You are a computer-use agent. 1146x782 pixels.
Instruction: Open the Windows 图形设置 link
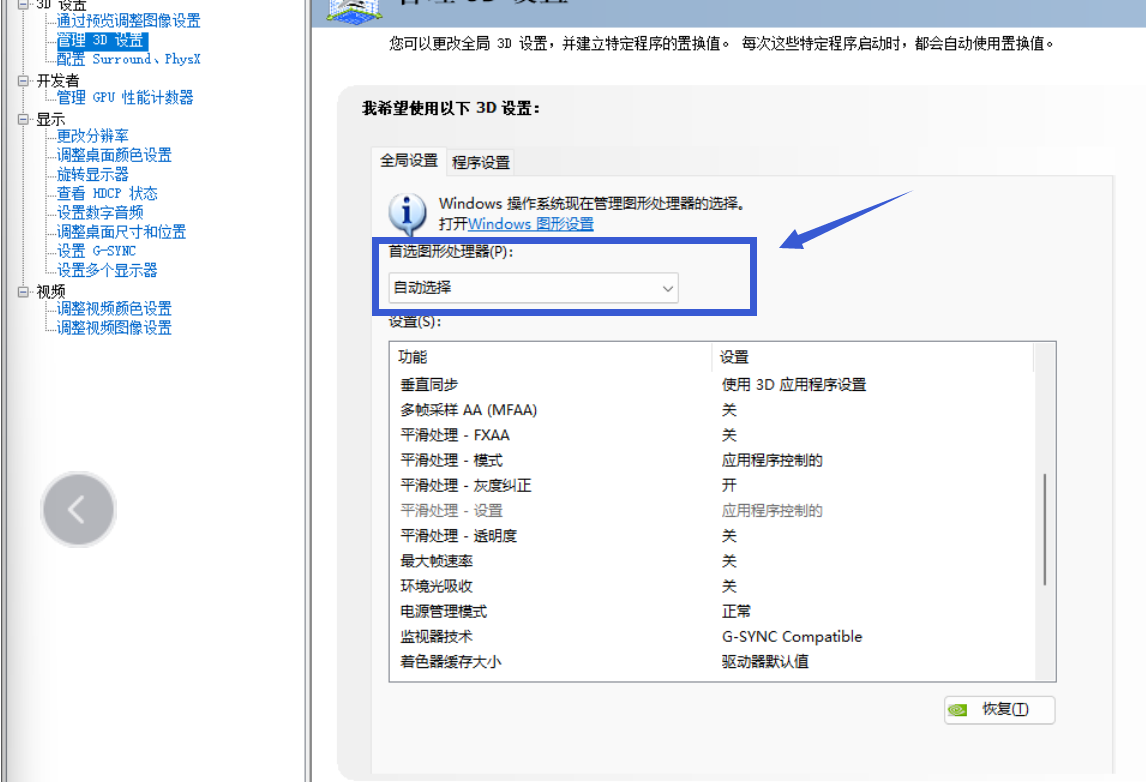pyautogui.click(x=531, y=224)
